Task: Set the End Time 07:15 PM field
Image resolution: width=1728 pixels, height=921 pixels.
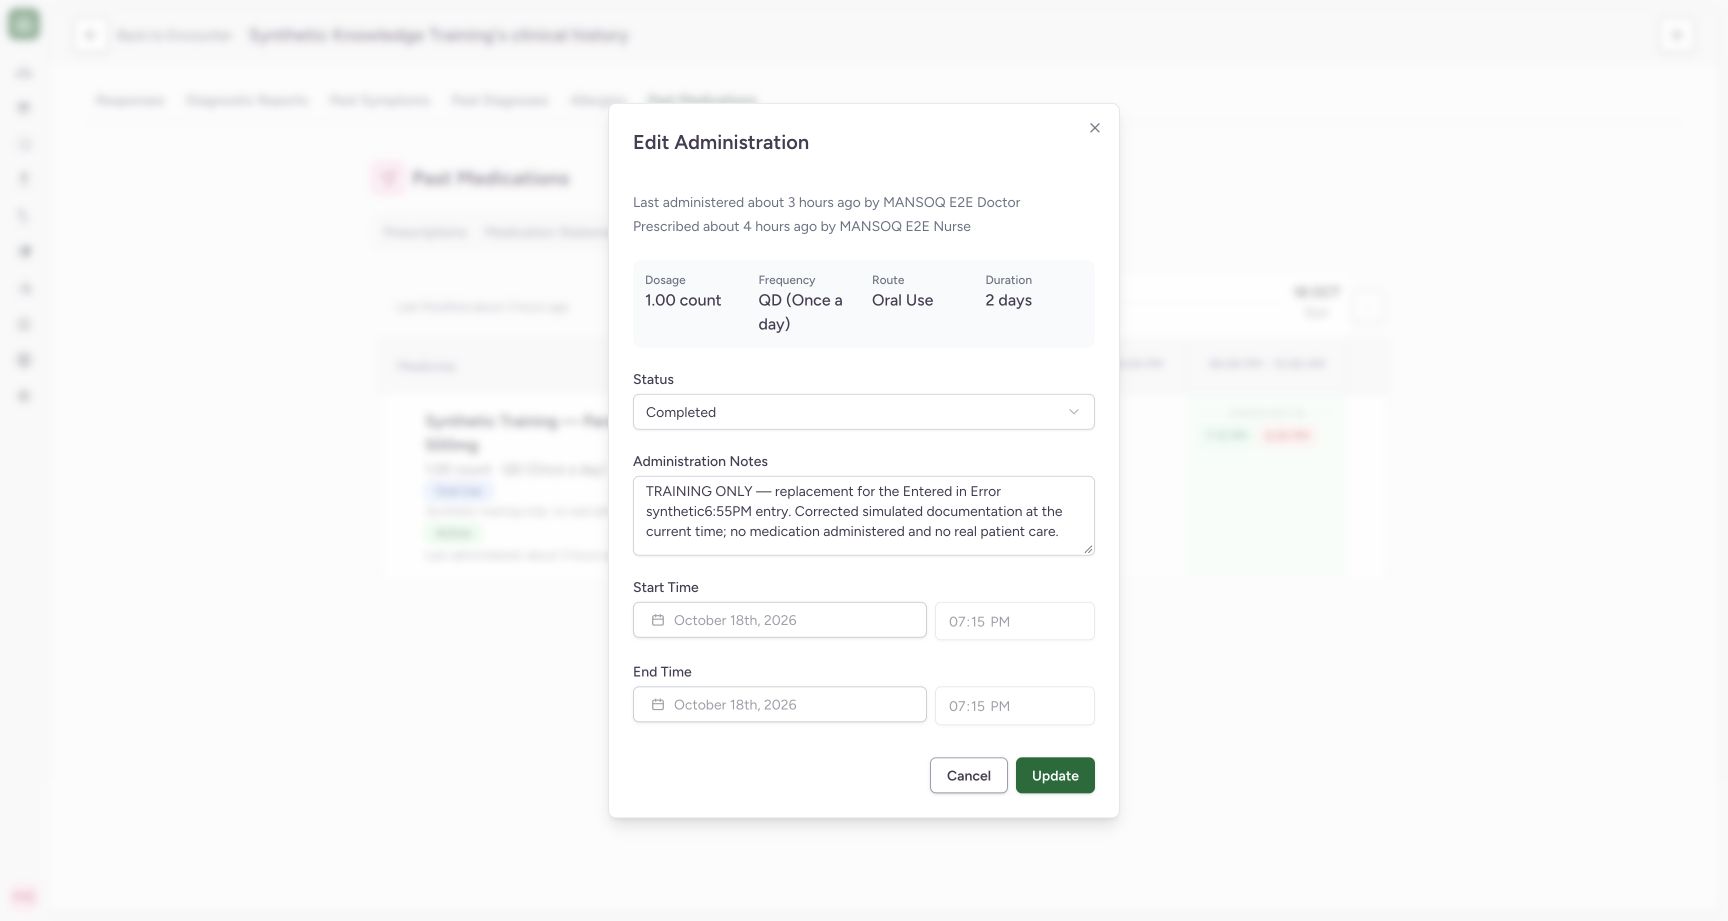Action: 1015,705
